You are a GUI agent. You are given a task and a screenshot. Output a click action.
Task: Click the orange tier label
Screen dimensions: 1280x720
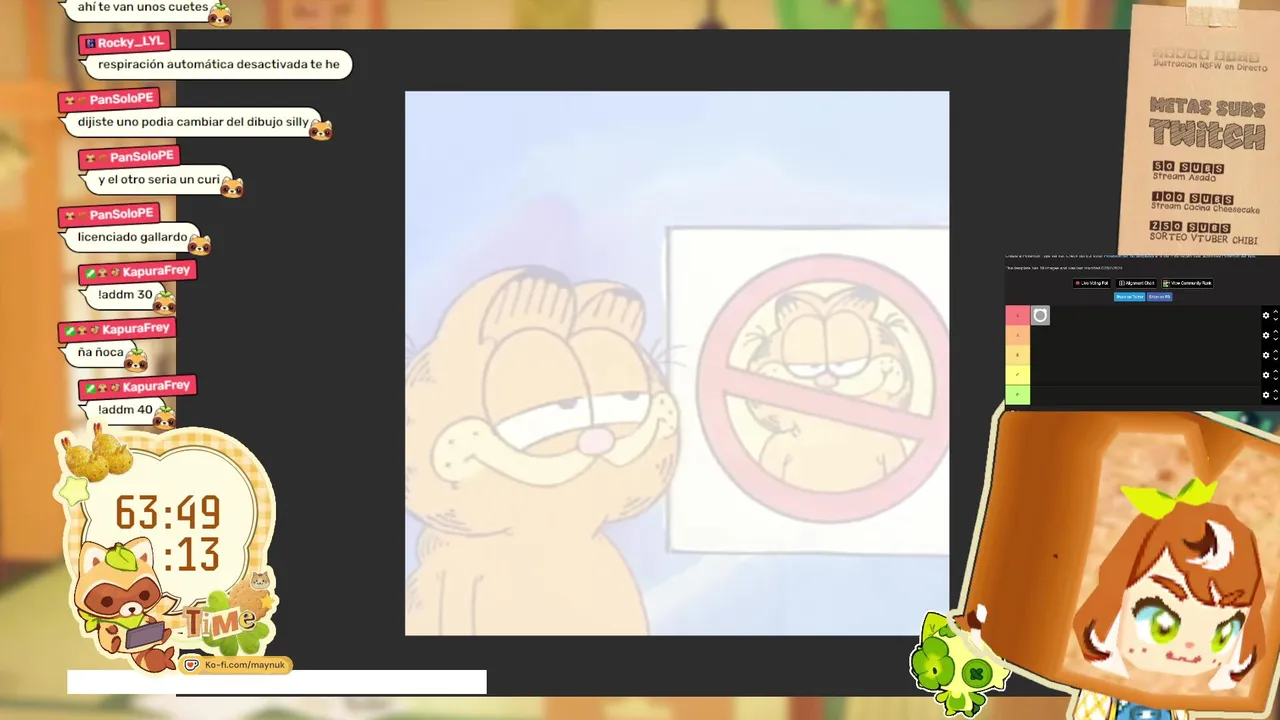(x=1017, y=335)
